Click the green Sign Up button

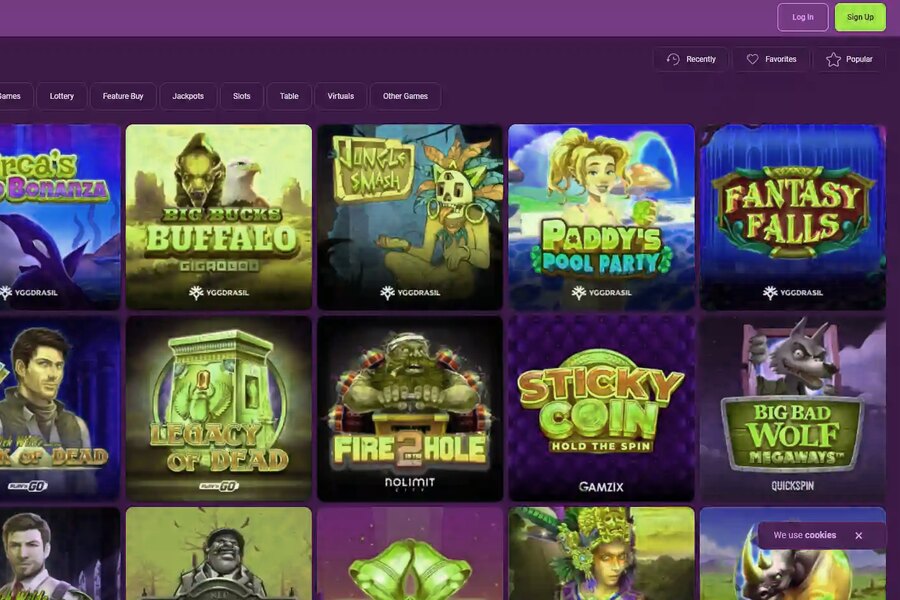point(860,17)
